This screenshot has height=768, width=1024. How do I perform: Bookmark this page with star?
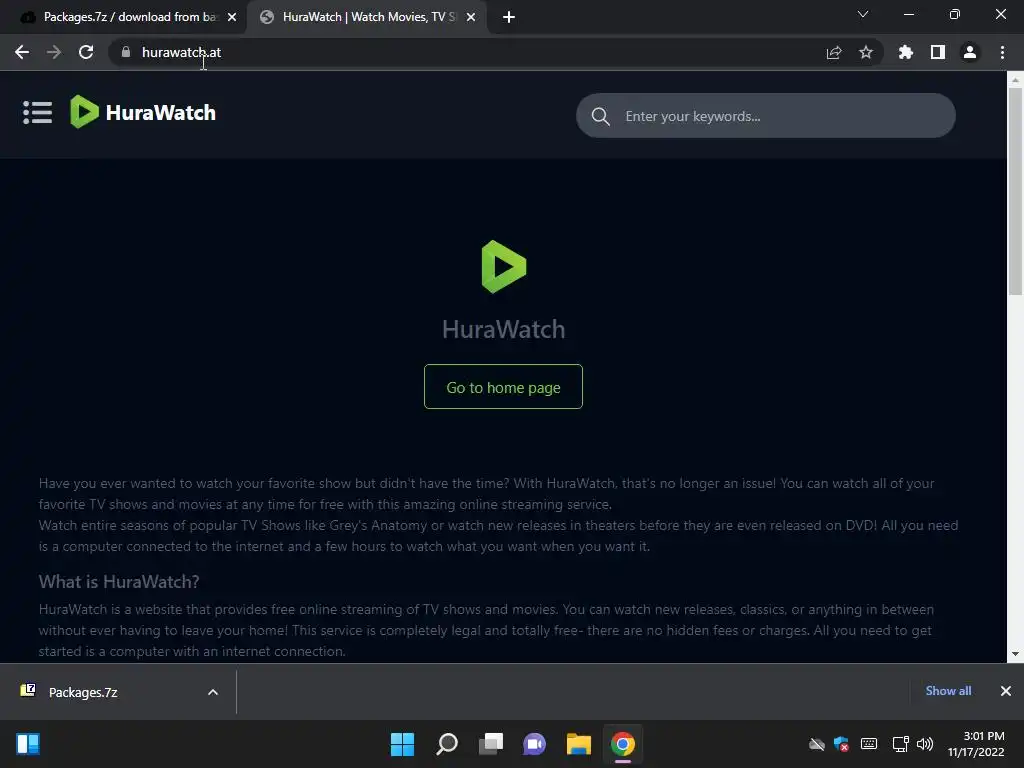point(866,52)
